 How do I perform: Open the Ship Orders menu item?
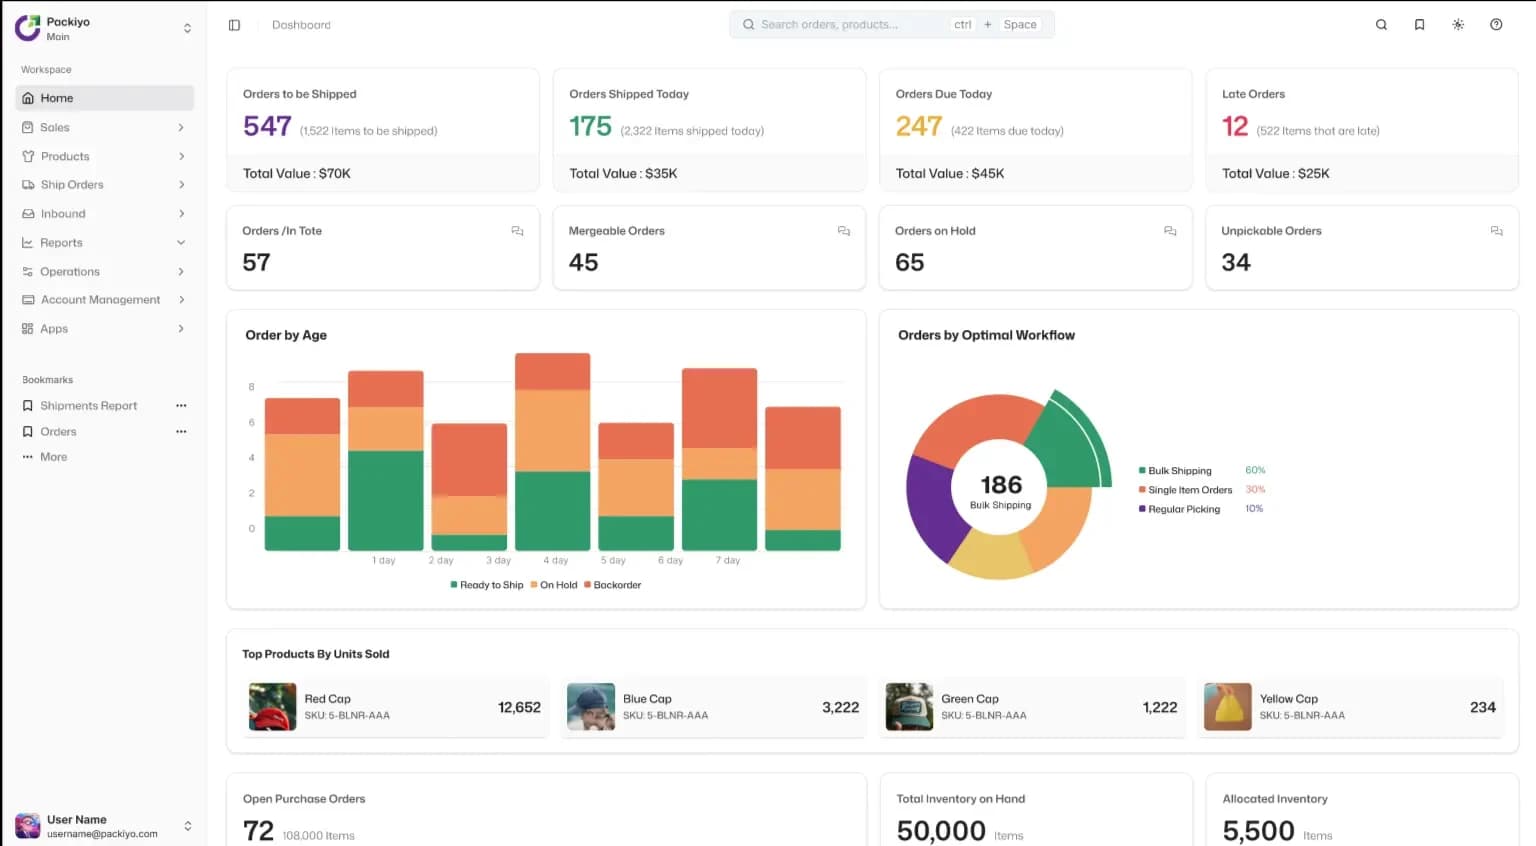coord(105,185)
